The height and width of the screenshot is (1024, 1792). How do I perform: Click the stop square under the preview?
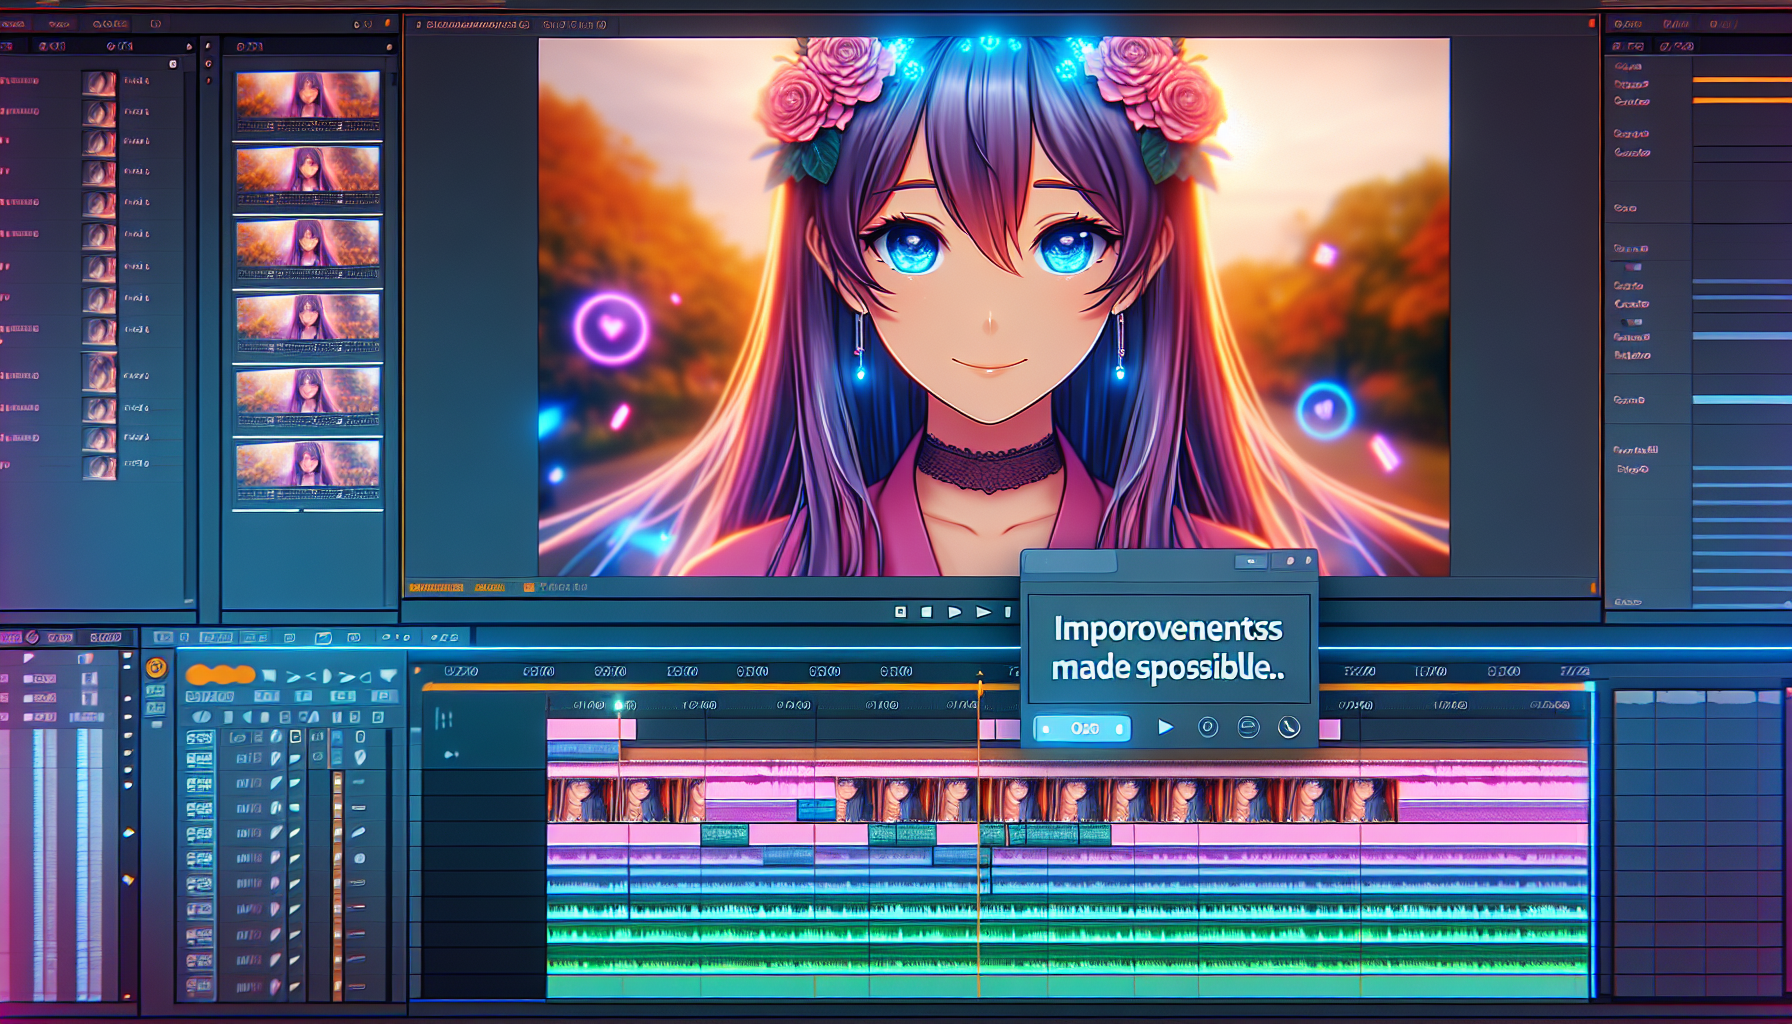click(x=926, y=611)
